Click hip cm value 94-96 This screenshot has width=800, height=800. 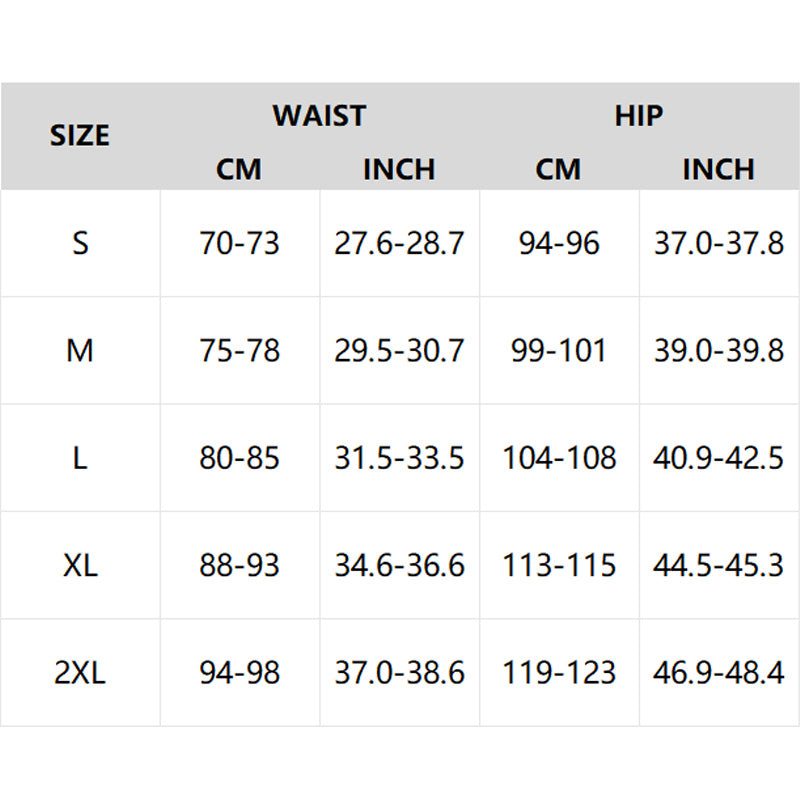(559, 243)
